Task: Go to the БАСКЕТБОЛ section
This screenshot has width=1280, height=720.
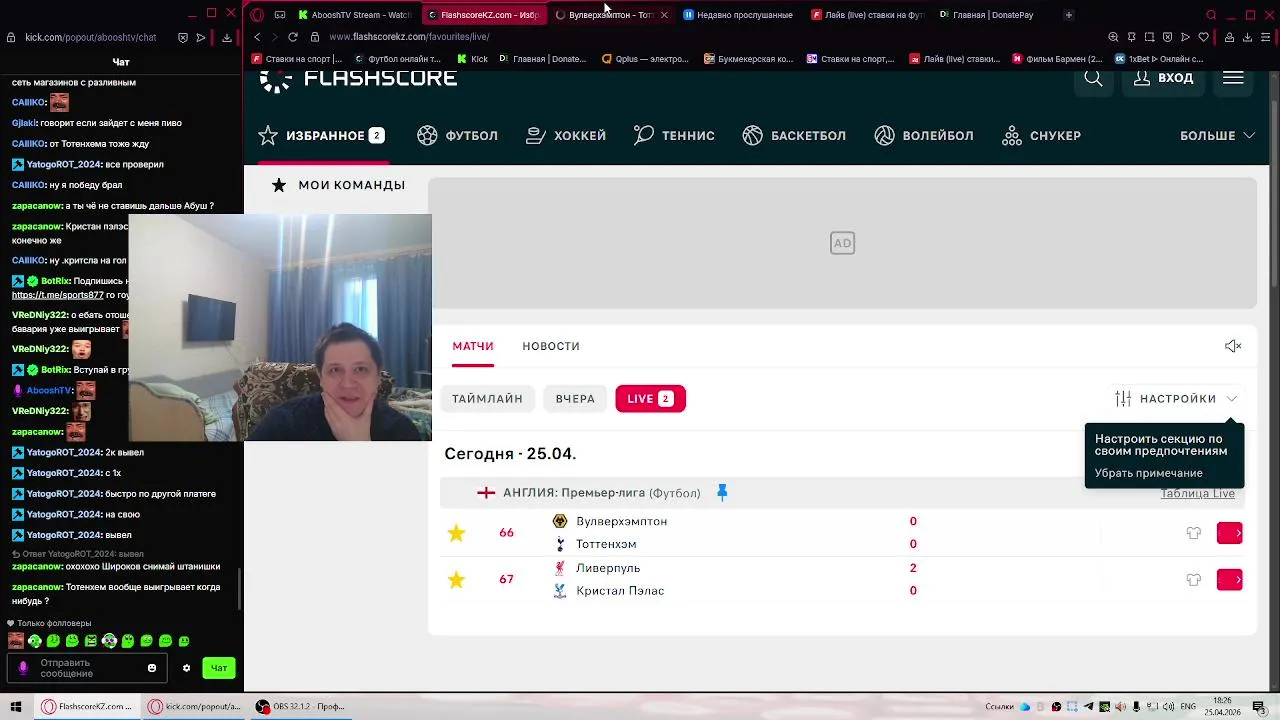Action: click(794, 136)
